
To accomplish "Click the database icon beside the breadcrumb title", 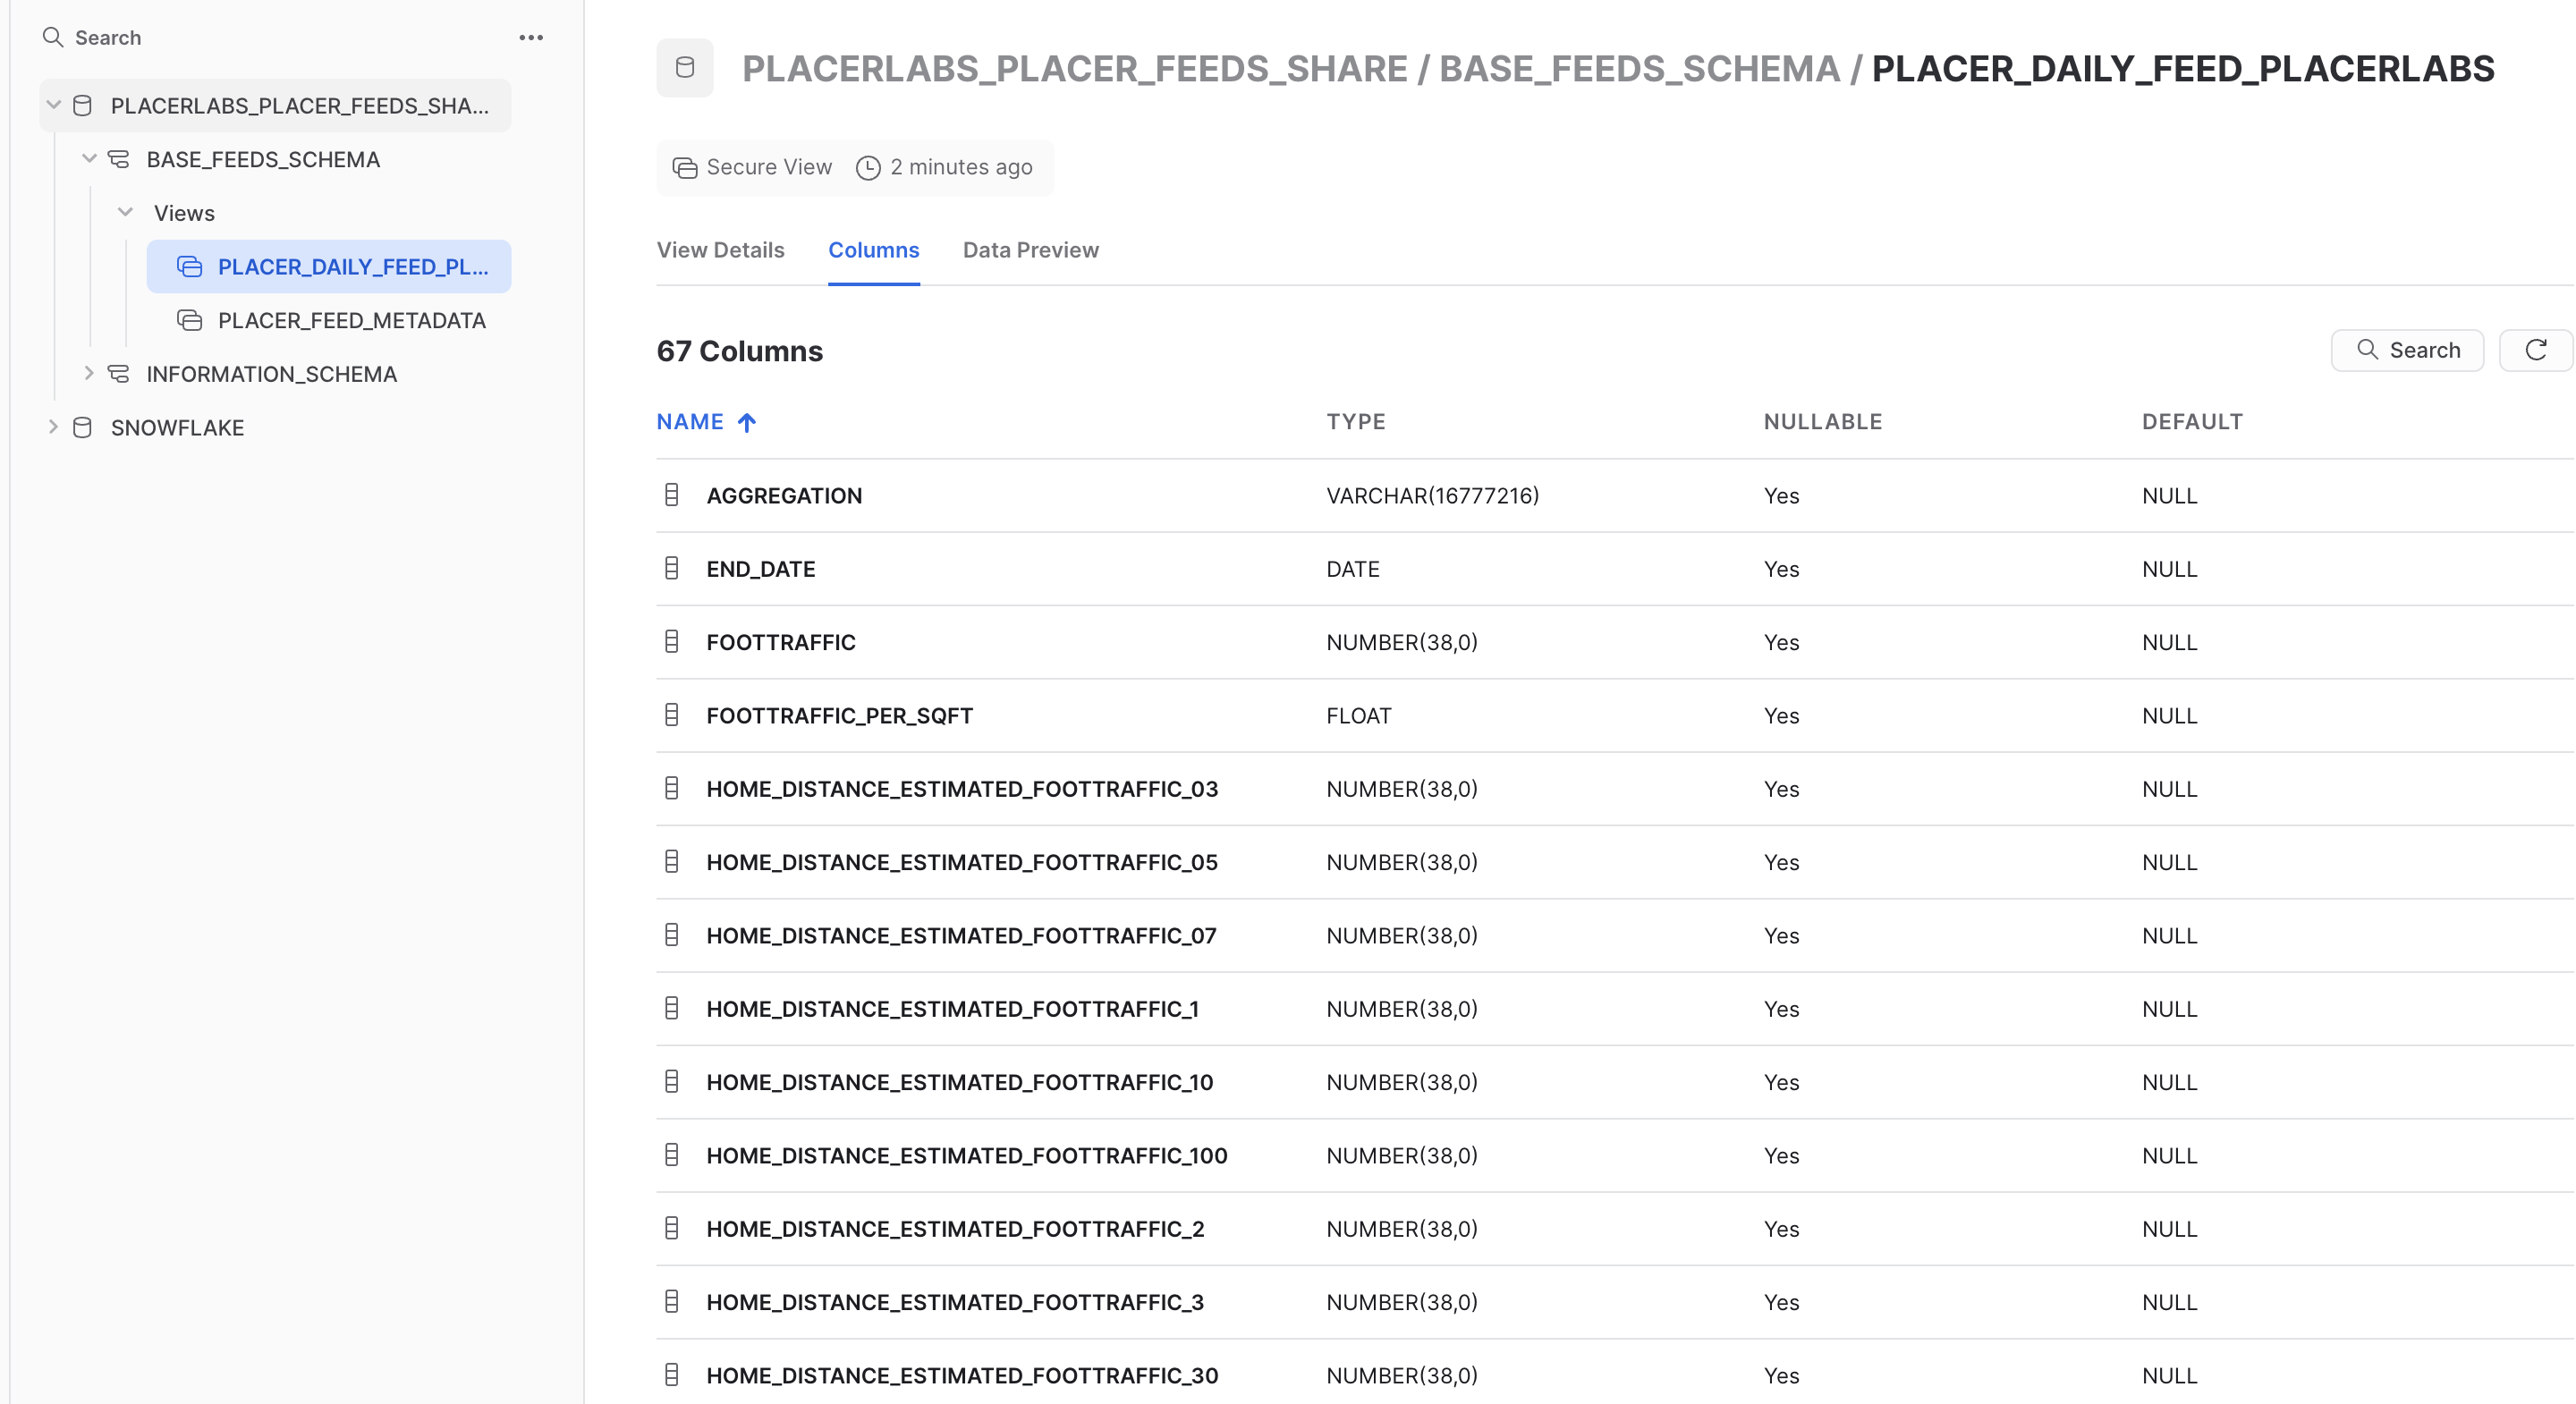I will click(685, 68).
